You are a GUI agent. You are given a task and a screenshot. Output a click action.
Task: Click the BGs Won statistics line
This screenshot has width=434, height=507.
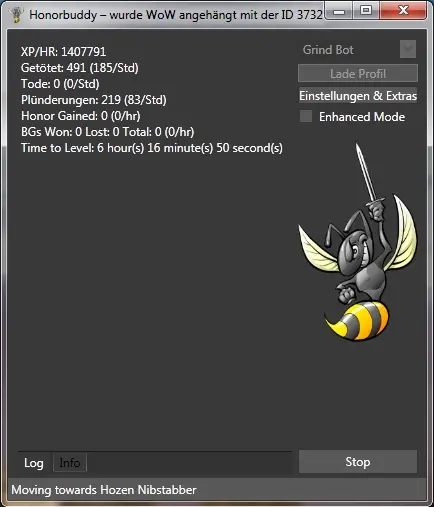click(x=107, y=132)
